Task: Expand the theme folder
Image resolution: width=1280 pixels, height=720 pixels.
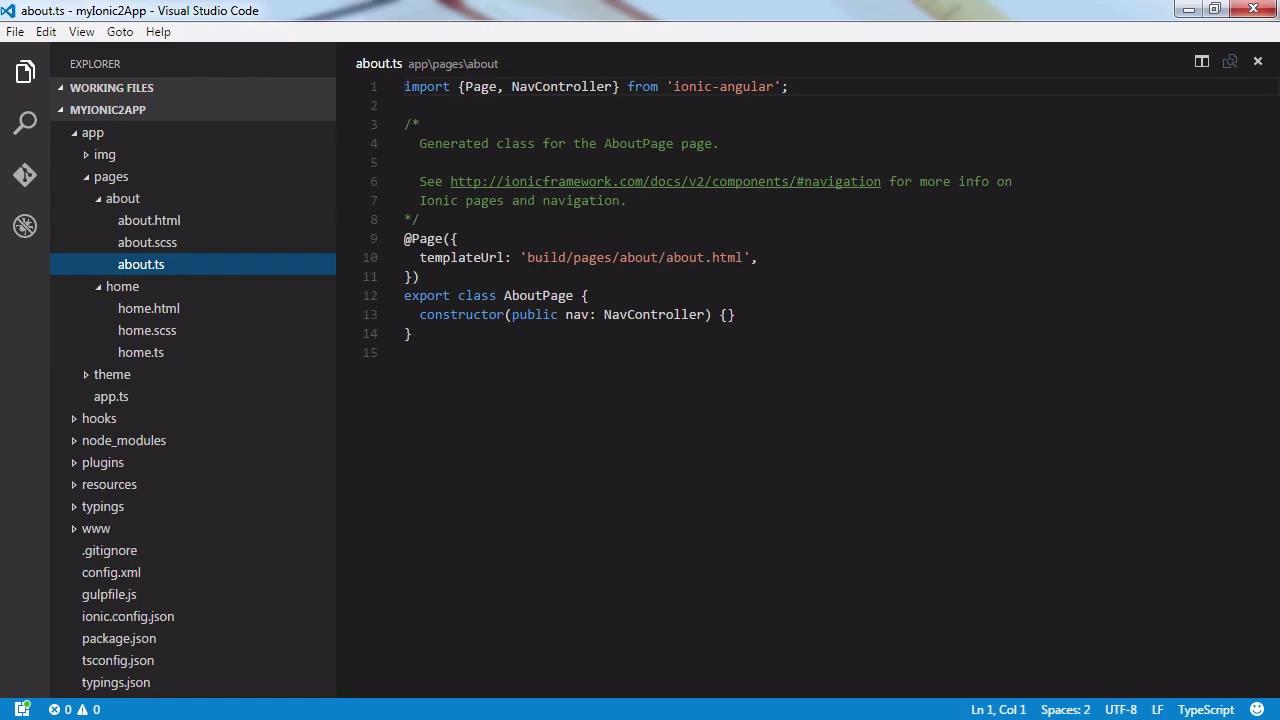Action: pos(86,374)
